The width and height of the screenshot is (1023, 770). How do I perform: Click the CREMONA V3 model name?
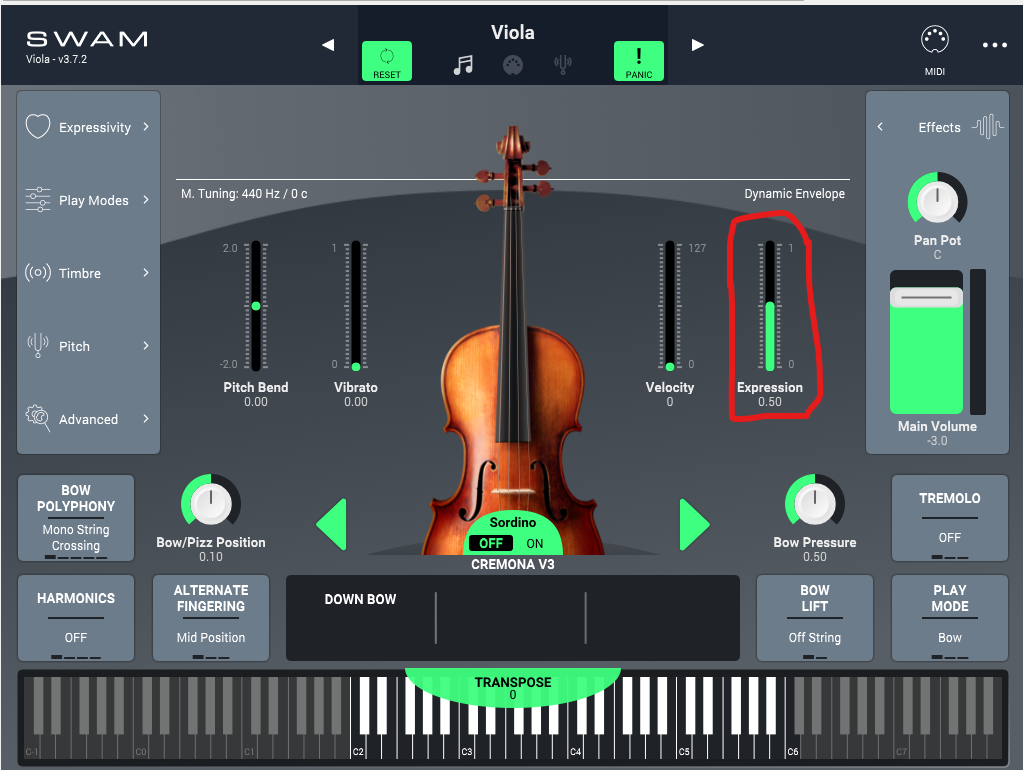[513, 564]
